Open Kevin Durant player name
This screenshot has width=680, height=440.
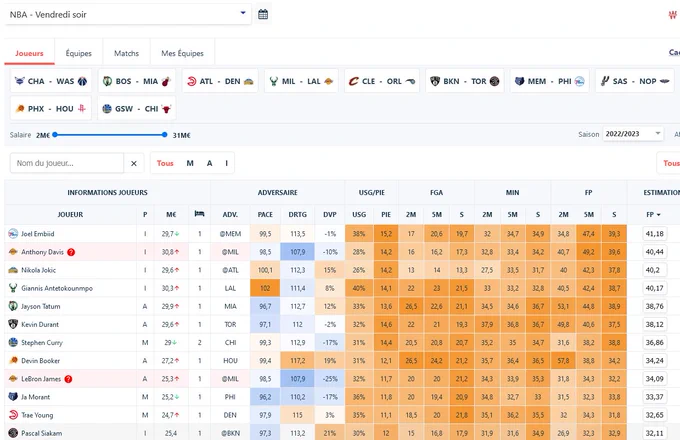(x=40, y=324)
